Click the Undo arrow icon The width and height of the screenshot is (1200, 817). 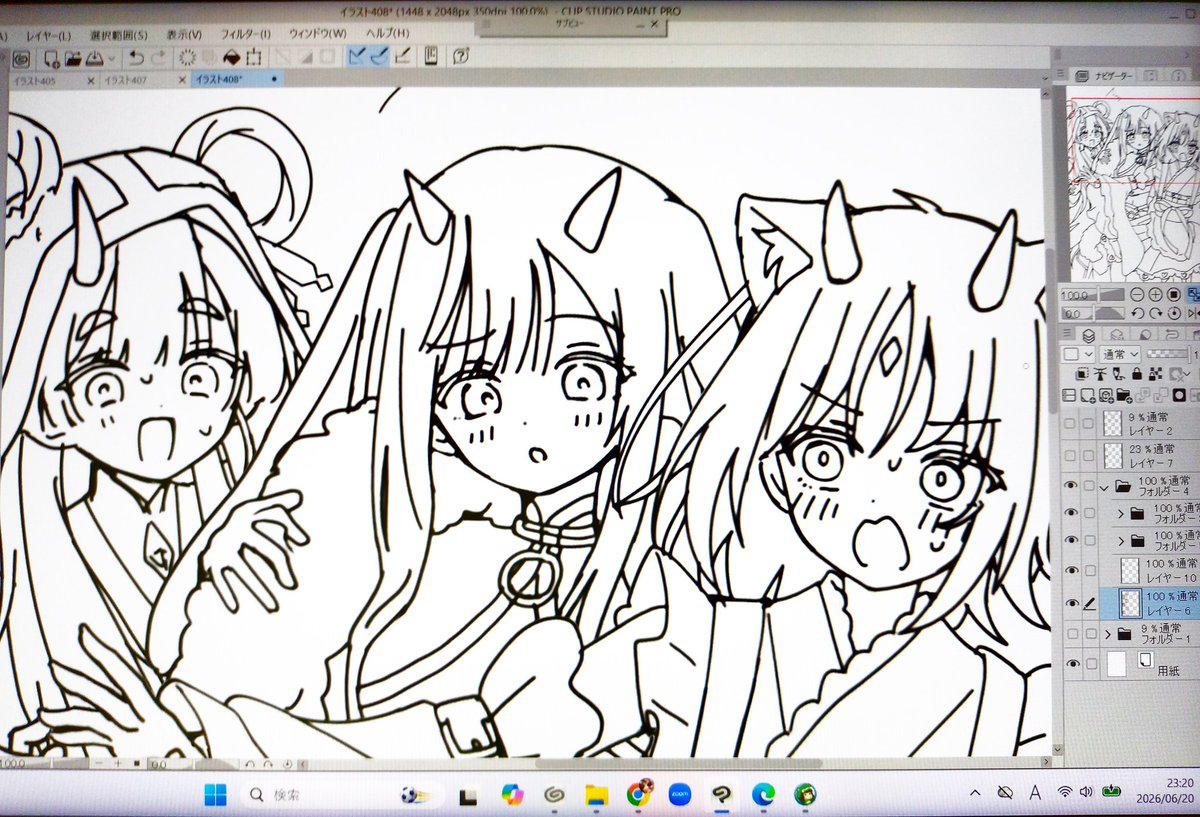[136, 58]
